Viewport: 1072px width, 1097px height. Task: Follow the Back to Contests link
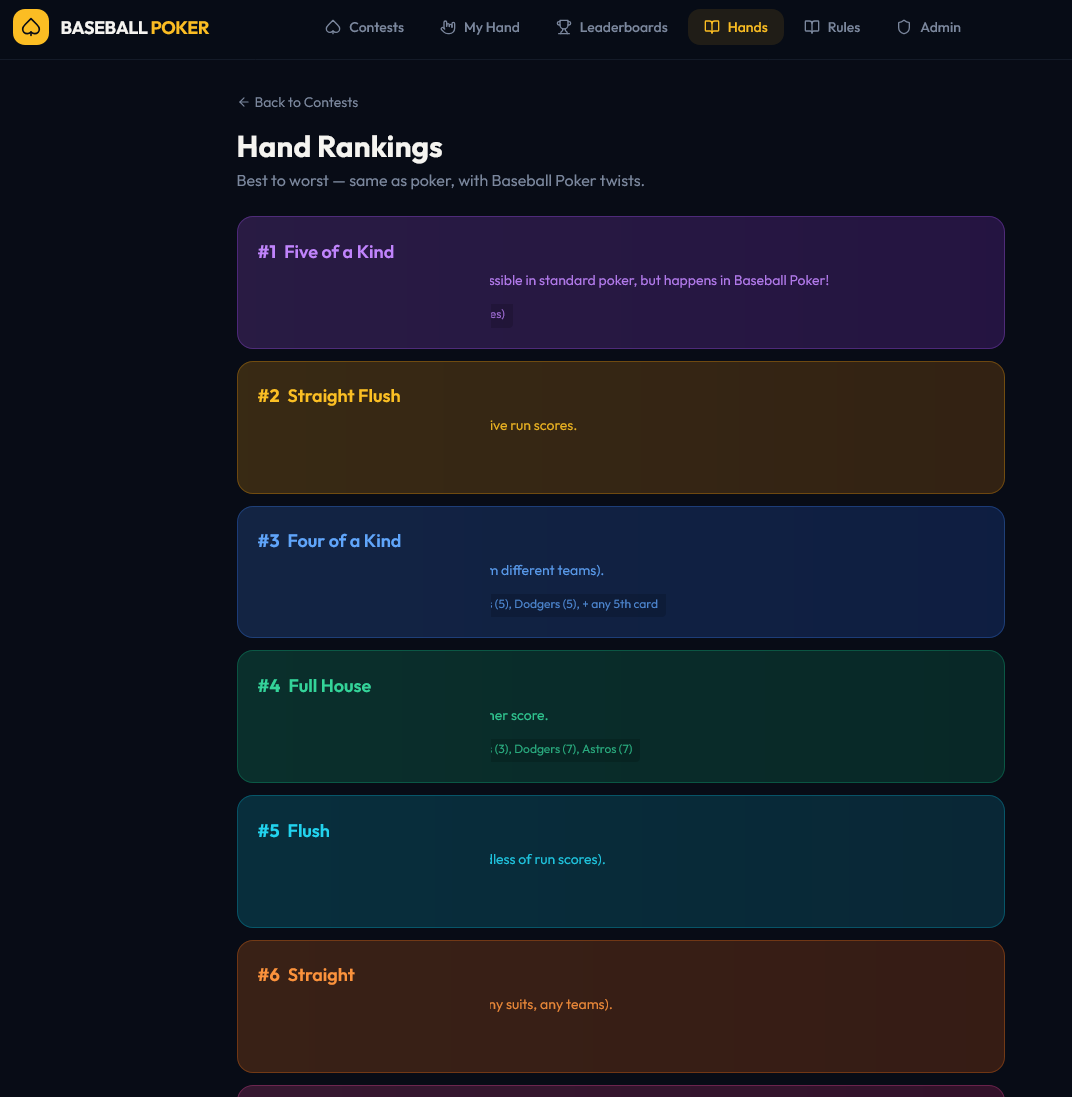pyautogui.click(x=306, y=102)
